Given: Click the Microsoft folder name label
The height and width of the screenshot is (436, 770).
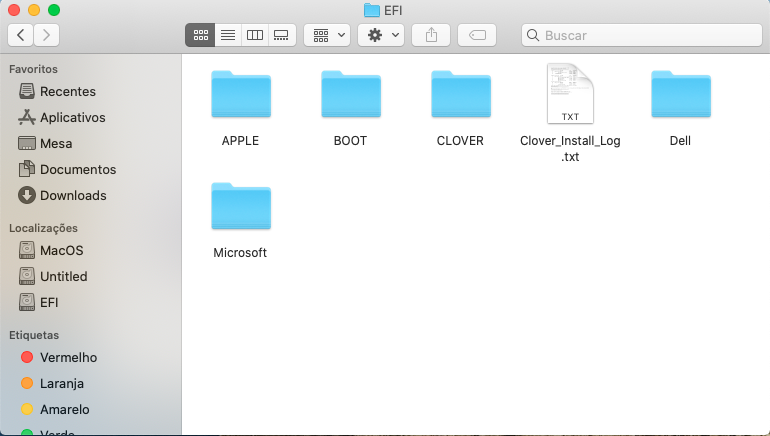Looking at the screenshot, I should click(x=240, y=253).
